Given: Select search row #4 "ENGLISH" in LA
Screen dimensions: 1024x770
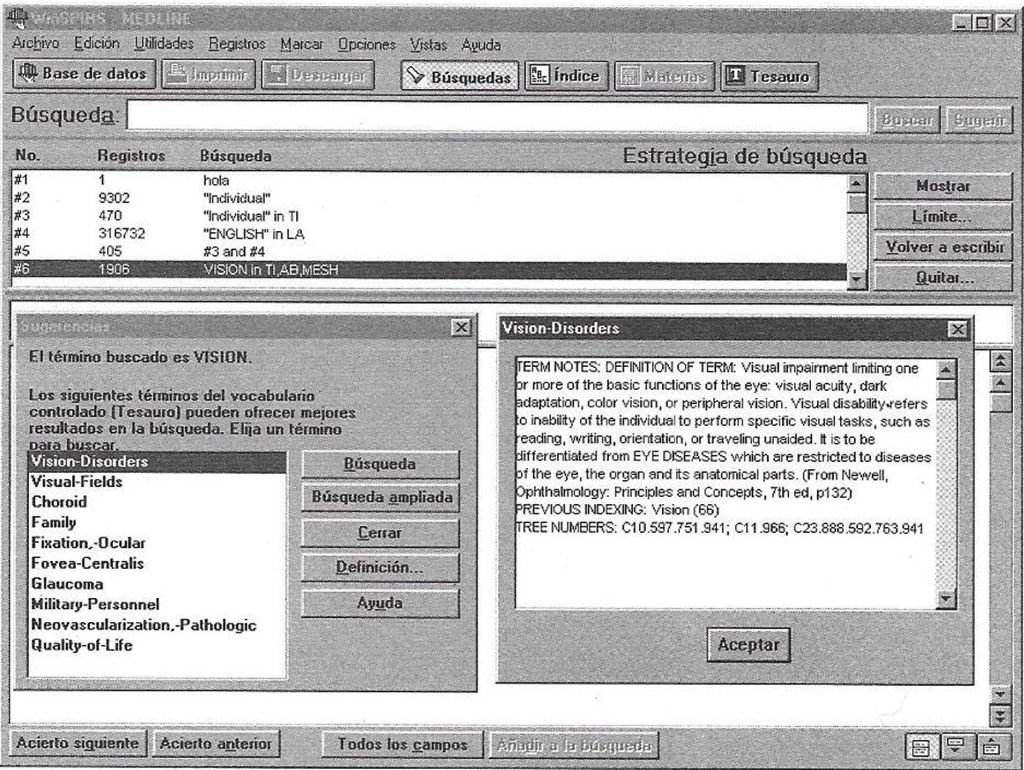Looking at the screenshot, I should coord(429,233).
